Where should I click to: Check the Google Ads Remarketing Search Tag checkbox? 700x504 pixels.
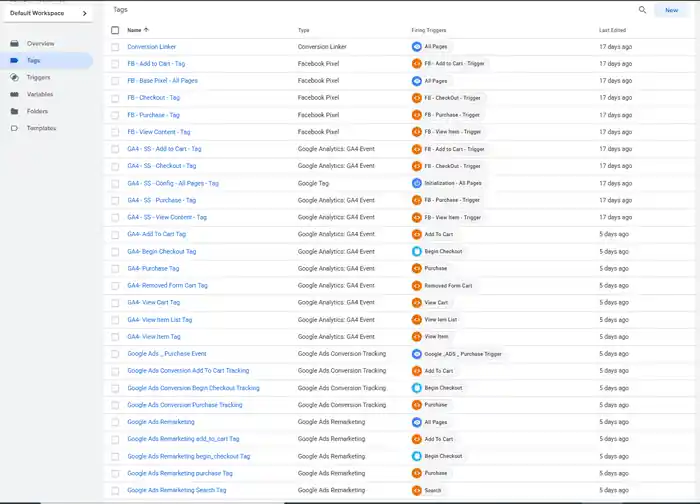pyautogui.click(x=115, y=491)
